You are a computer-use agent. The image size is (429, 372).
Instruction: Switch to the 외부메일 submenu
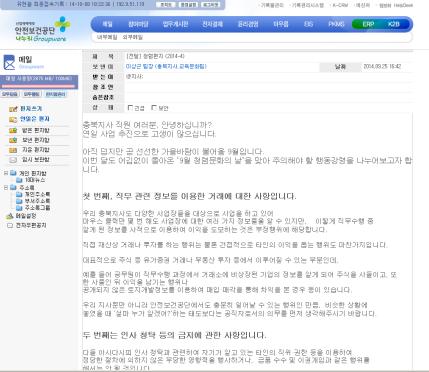coord(132,37)
